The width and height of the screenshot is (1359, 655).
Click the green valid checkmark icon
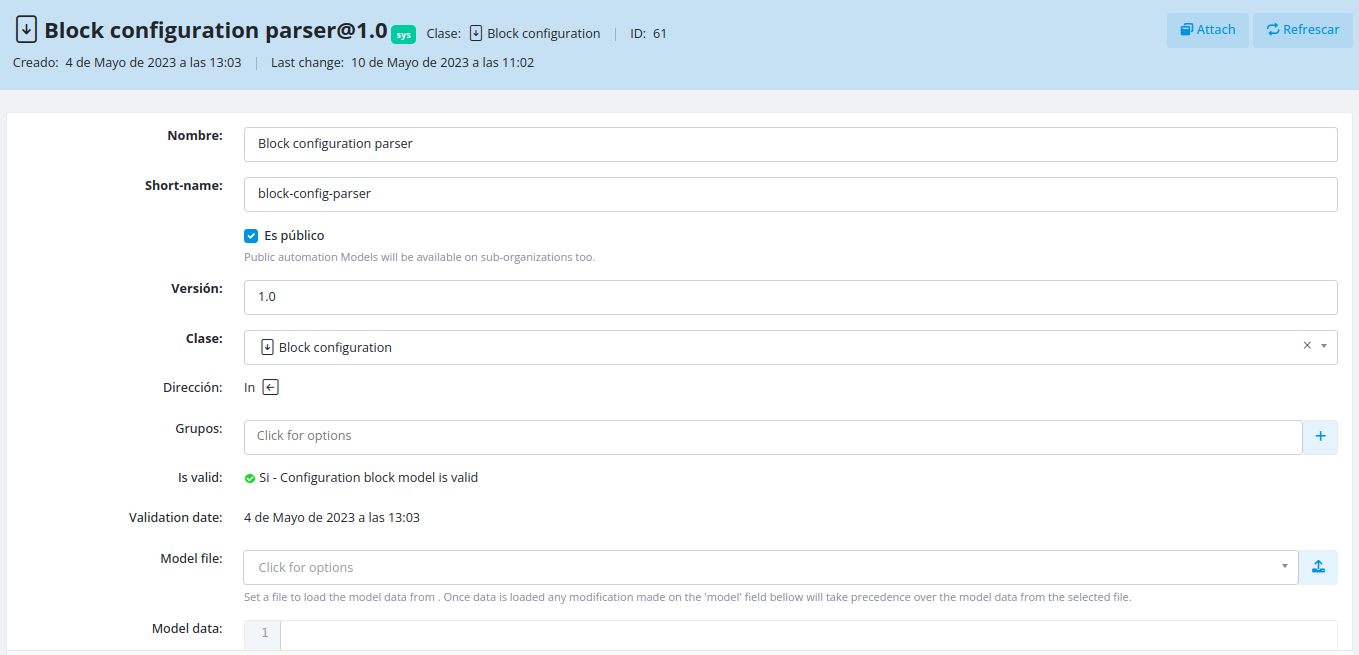point(250,478)
